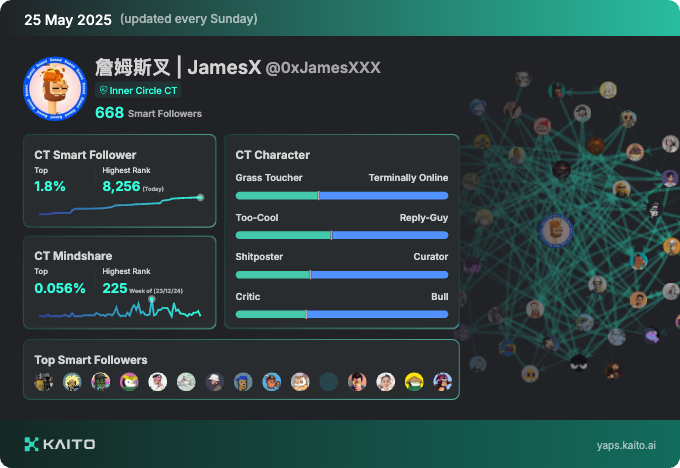Viewport: 680px width, 468px height.
Task: Click the 'Bull' label
Action: [439, 297]
